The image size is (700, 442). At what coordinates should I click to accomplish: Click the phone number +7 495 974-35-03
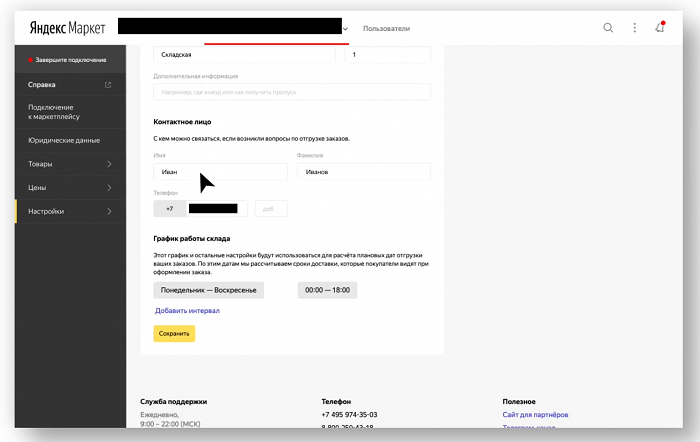coord(349,415)
